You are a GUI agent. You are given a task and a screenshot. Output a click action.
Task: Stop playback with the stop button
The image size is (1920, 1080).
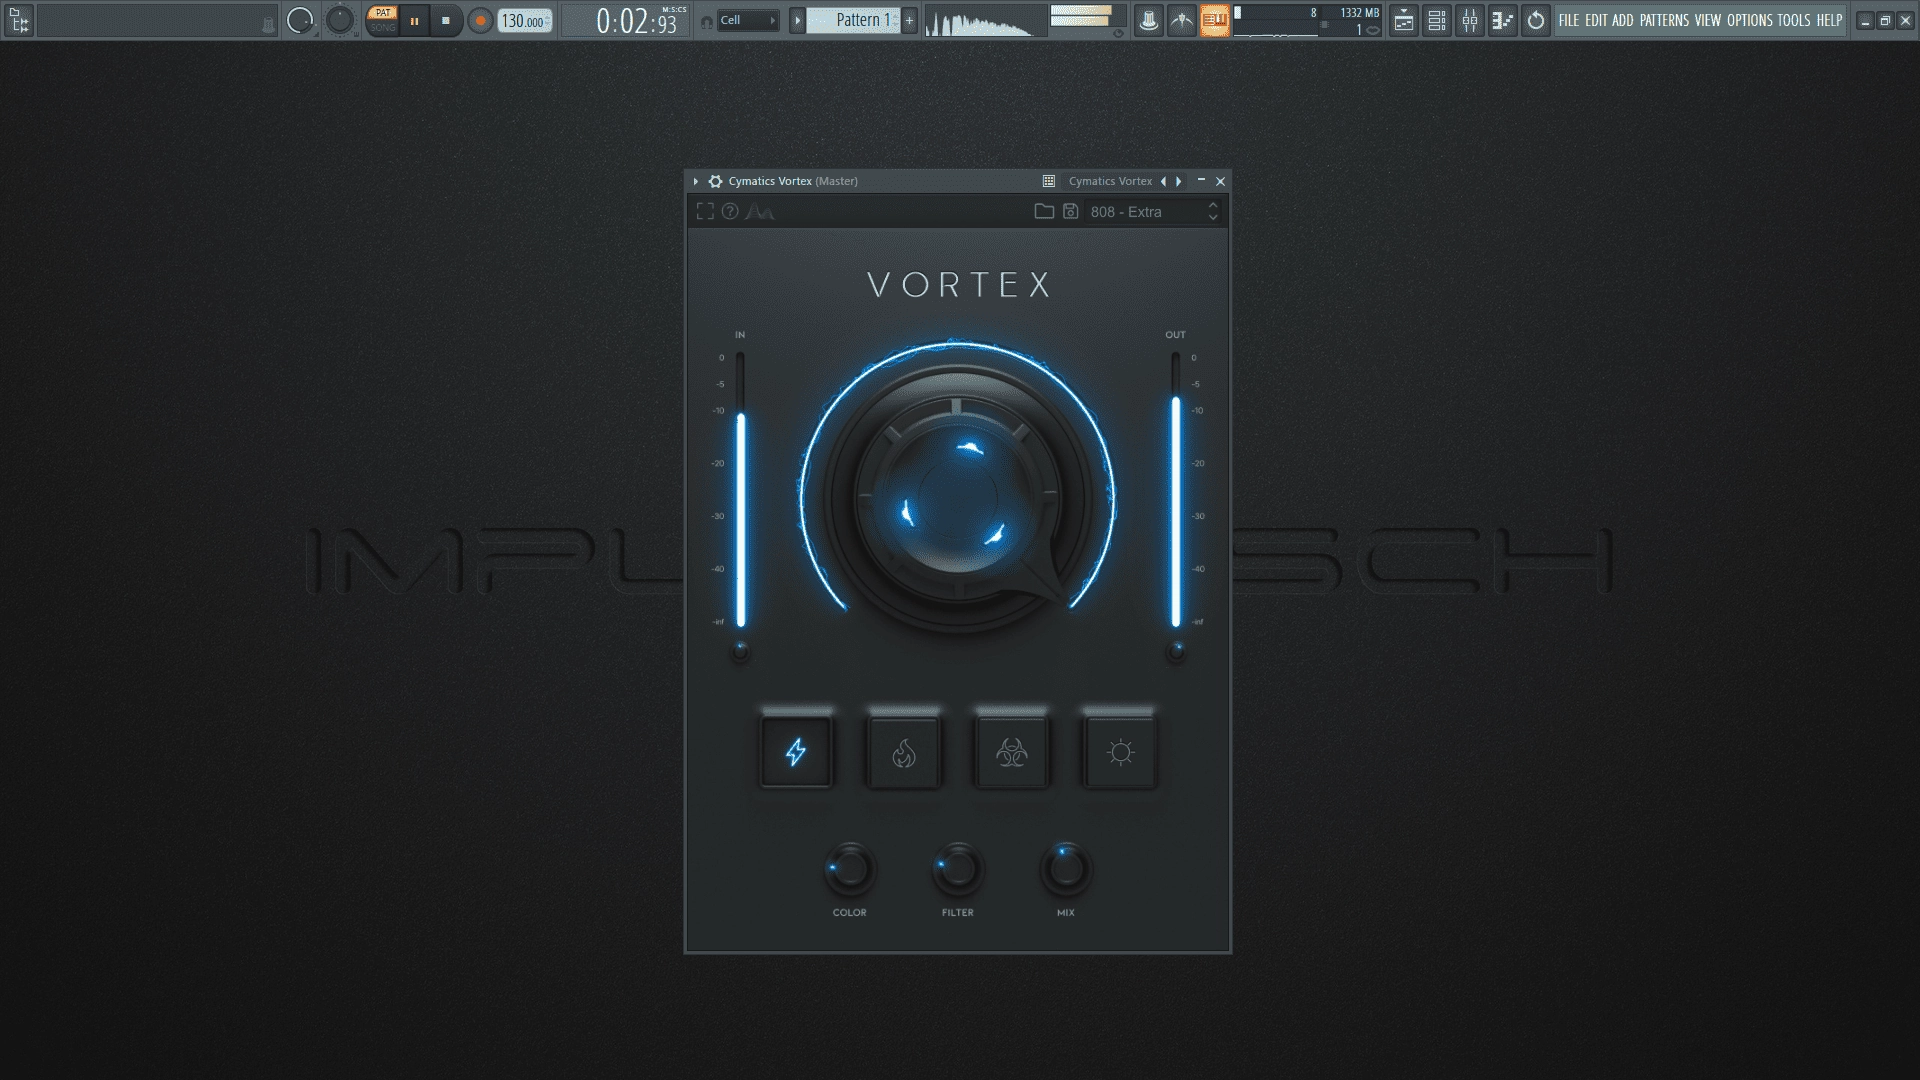pos(446,20)
